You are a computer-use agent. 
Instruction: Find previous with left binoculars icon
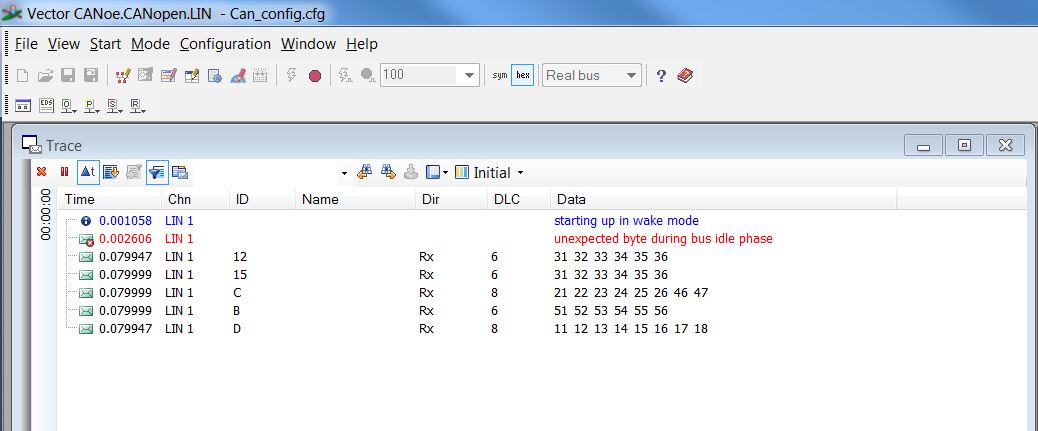[365, 172]
